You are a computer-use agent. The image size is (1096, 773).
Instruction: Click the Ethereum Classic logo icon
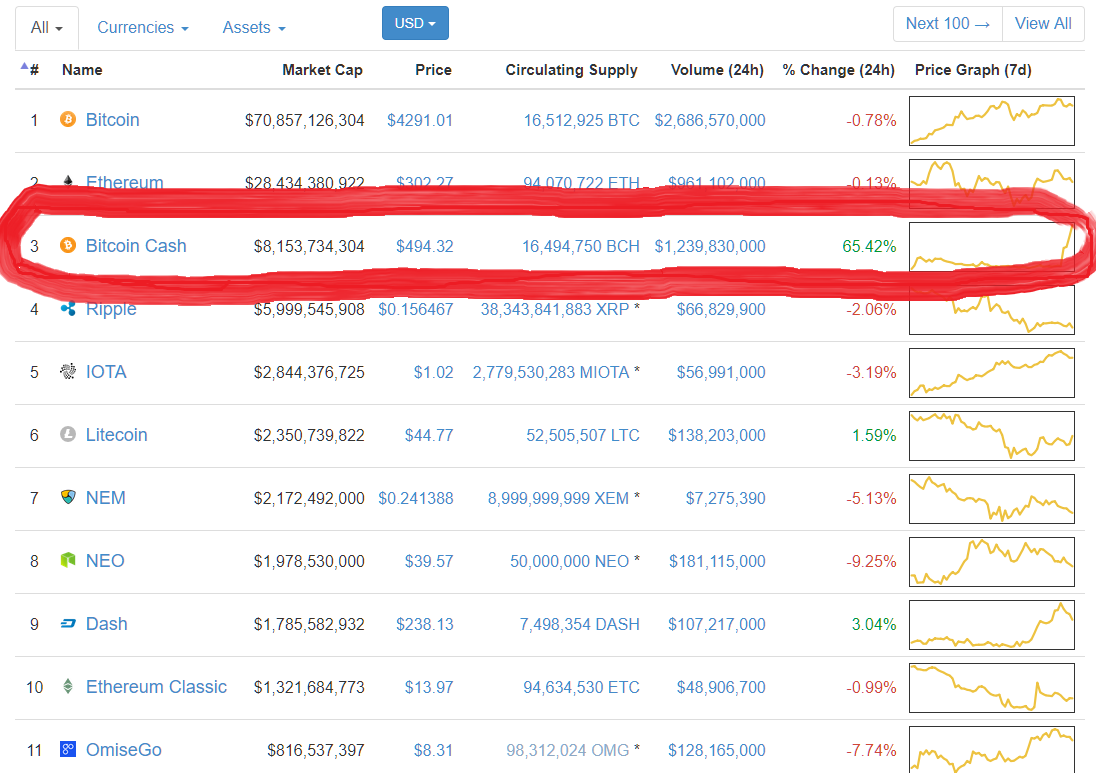coord(67,687)
